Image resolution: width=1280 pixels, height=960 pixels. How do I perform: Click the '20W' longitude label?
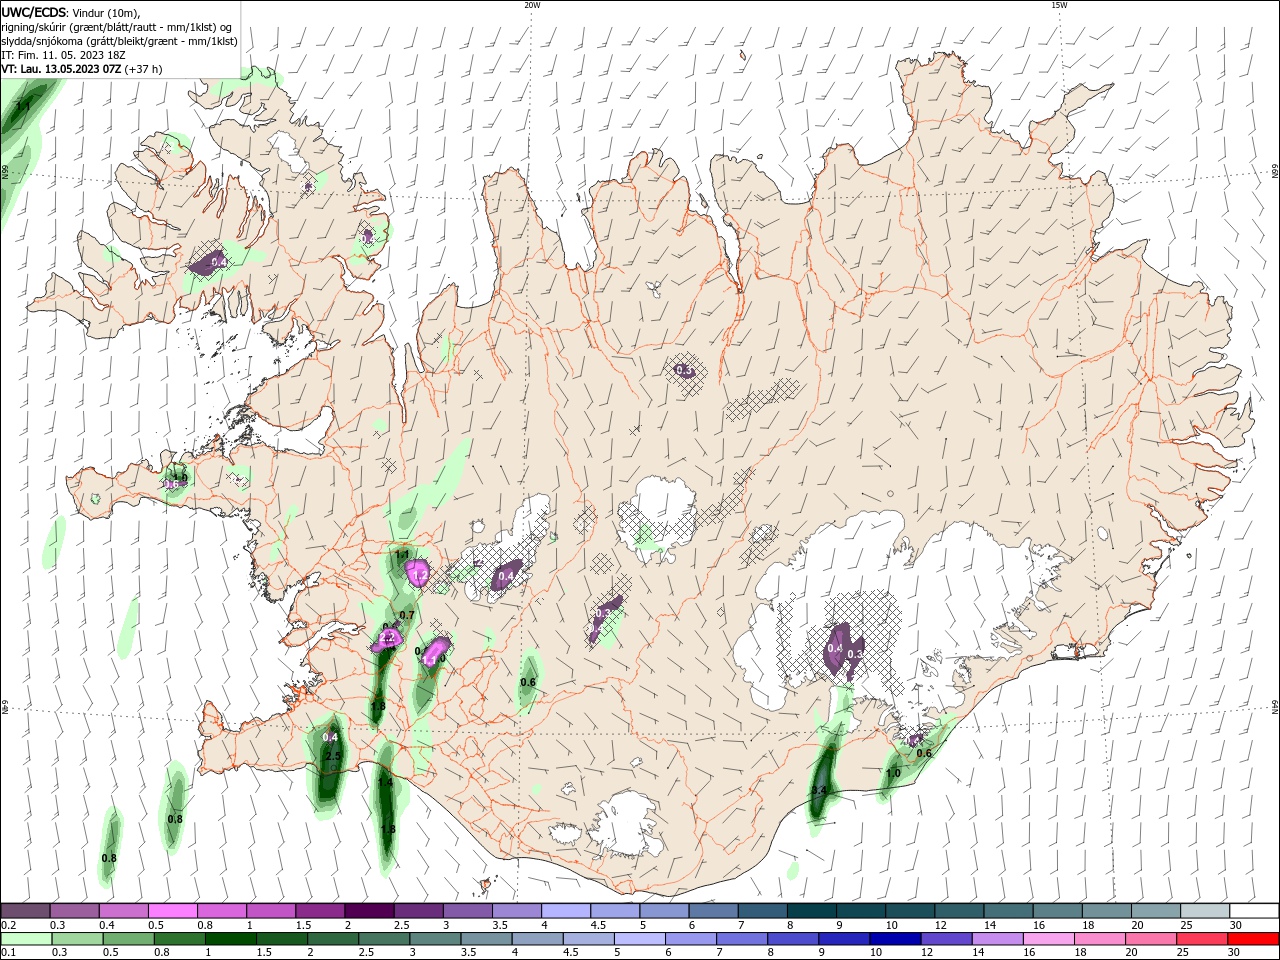[532, 5]
